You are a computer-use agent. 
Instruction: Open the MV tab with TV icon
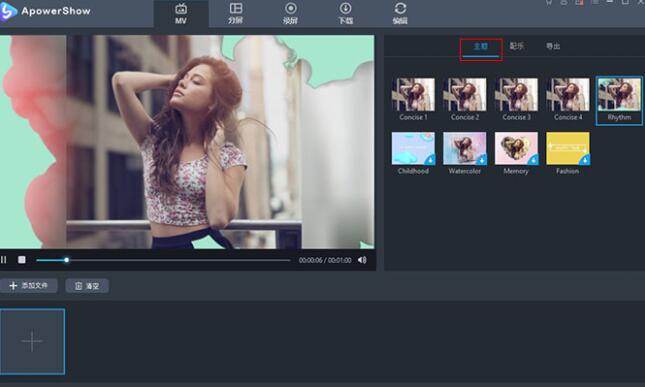(181, 14)
